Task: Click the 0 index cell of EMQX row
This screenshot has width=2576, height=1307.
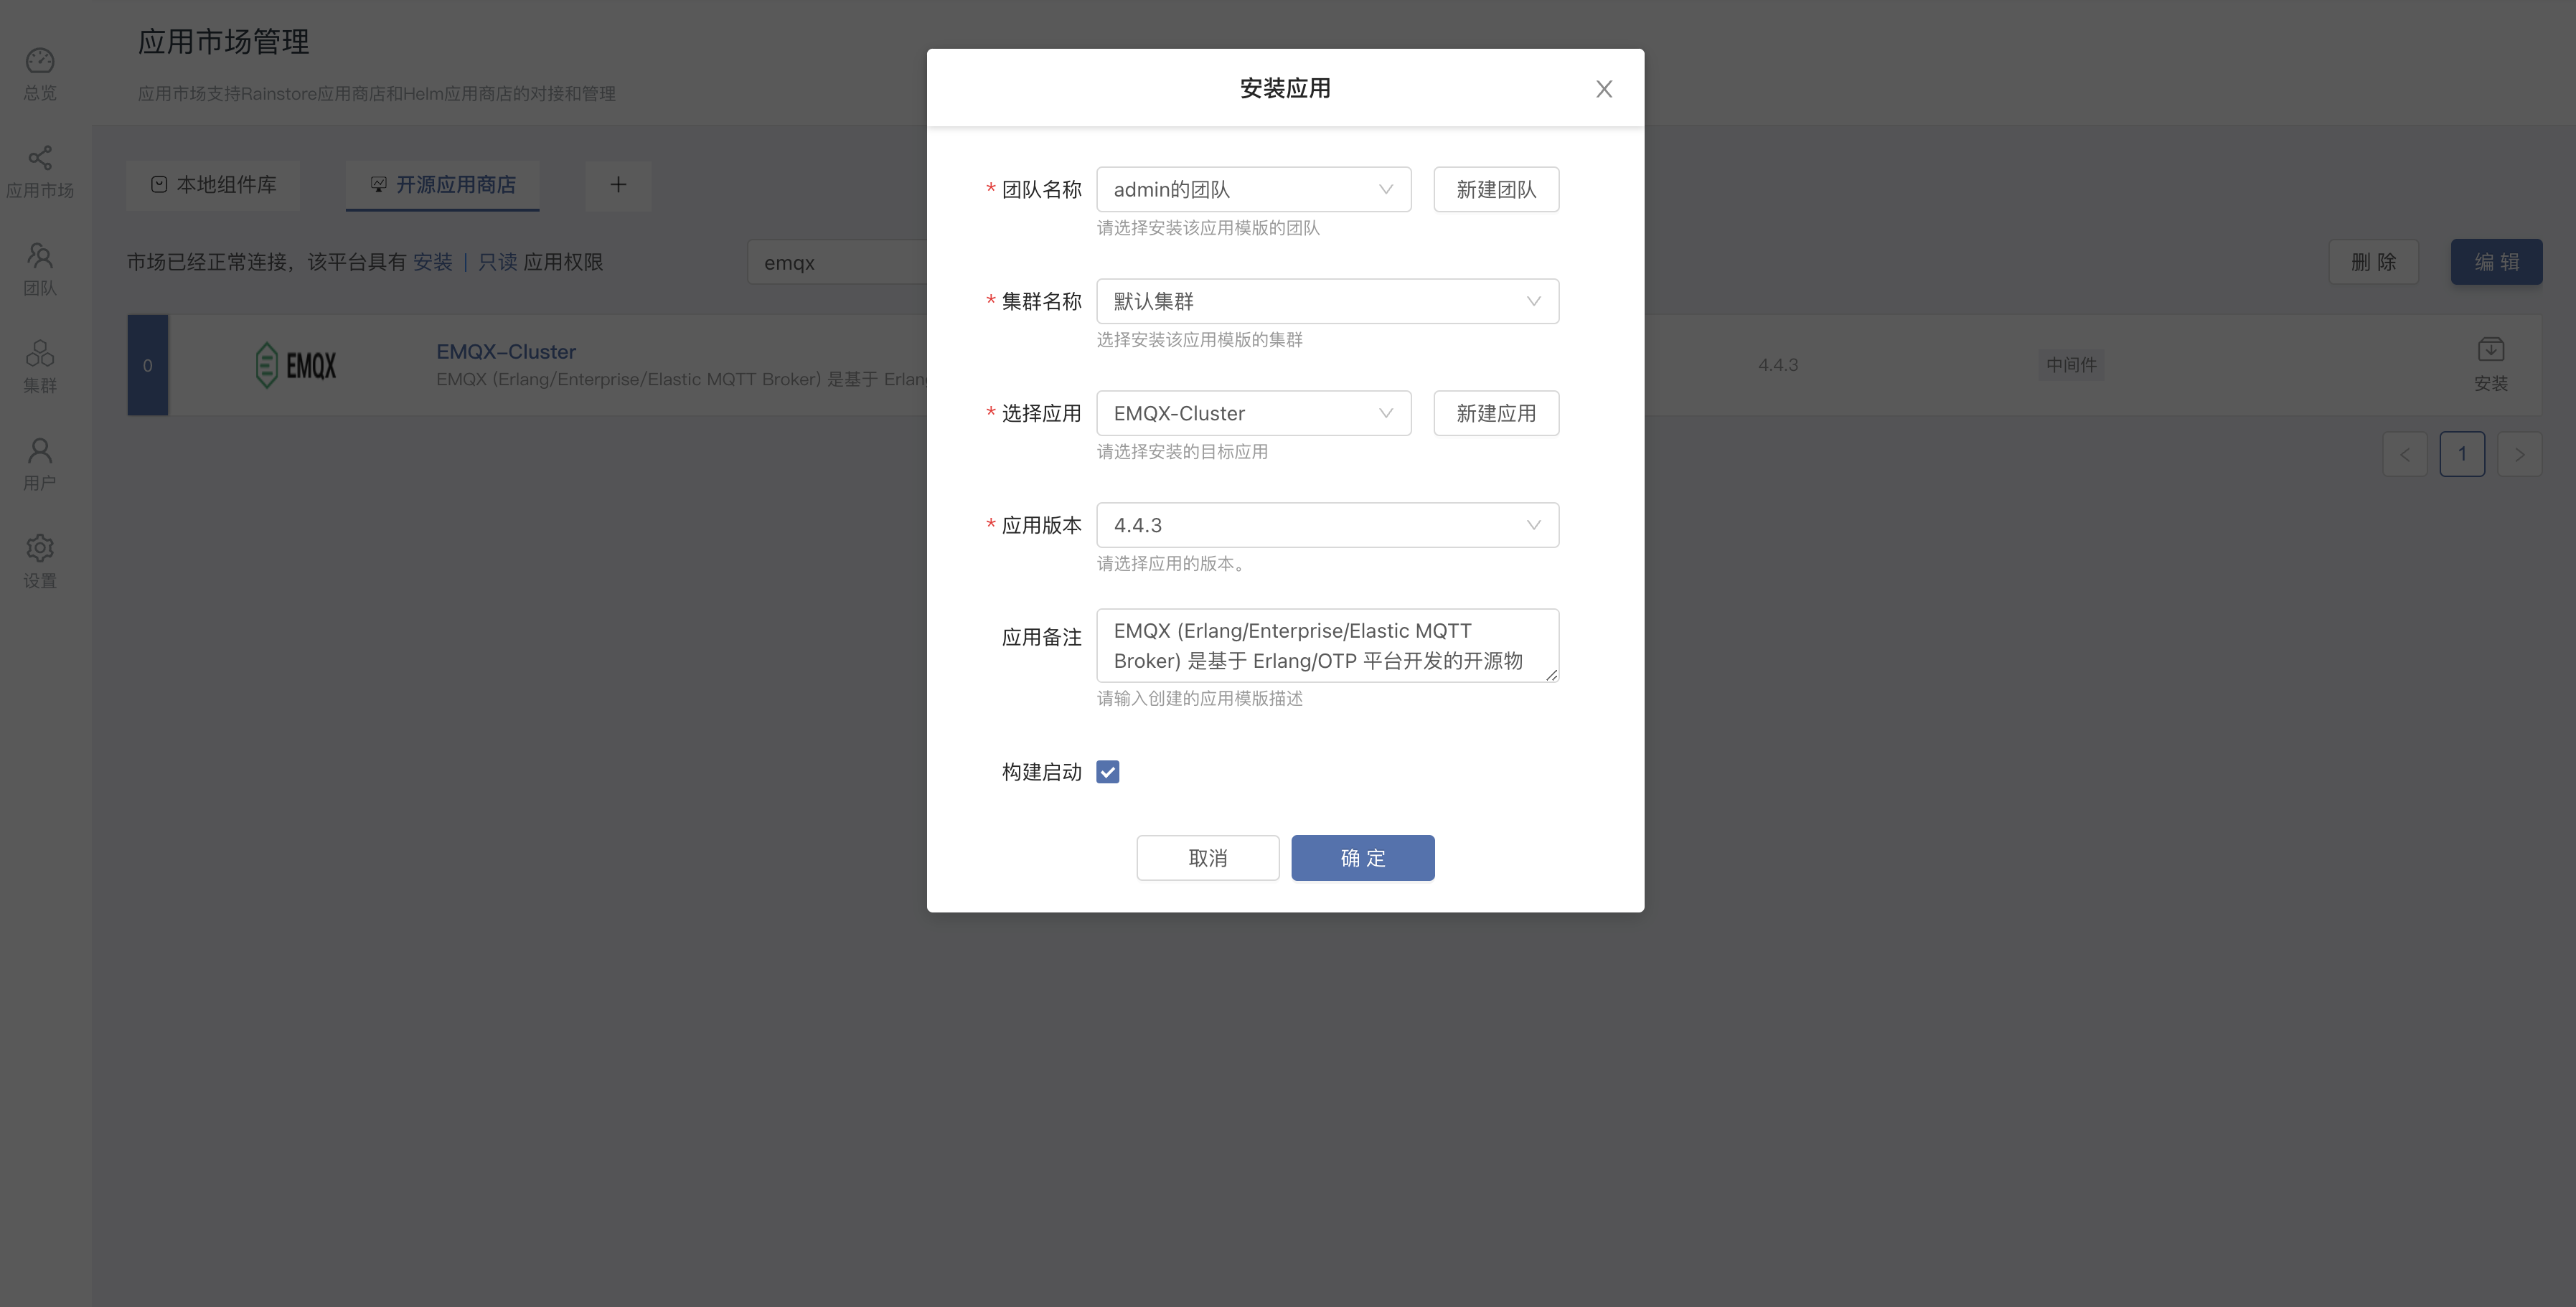Action: pos(148,365)
